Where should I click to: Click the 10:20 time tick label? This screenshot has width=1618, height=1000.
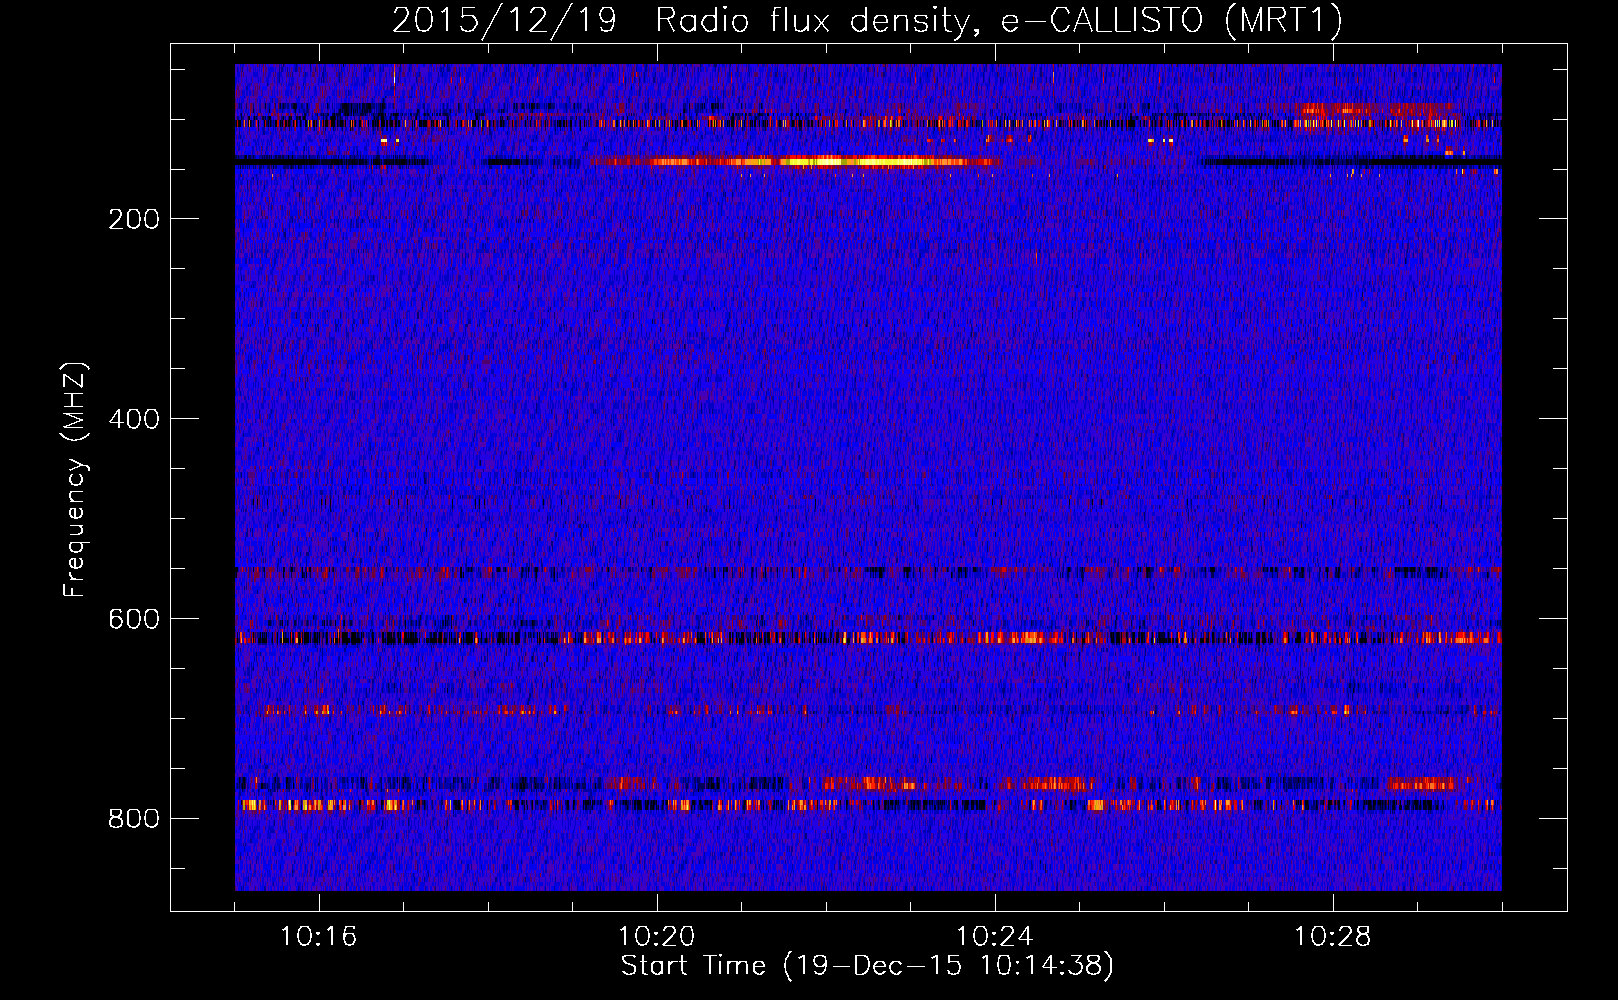coord(657,937)
